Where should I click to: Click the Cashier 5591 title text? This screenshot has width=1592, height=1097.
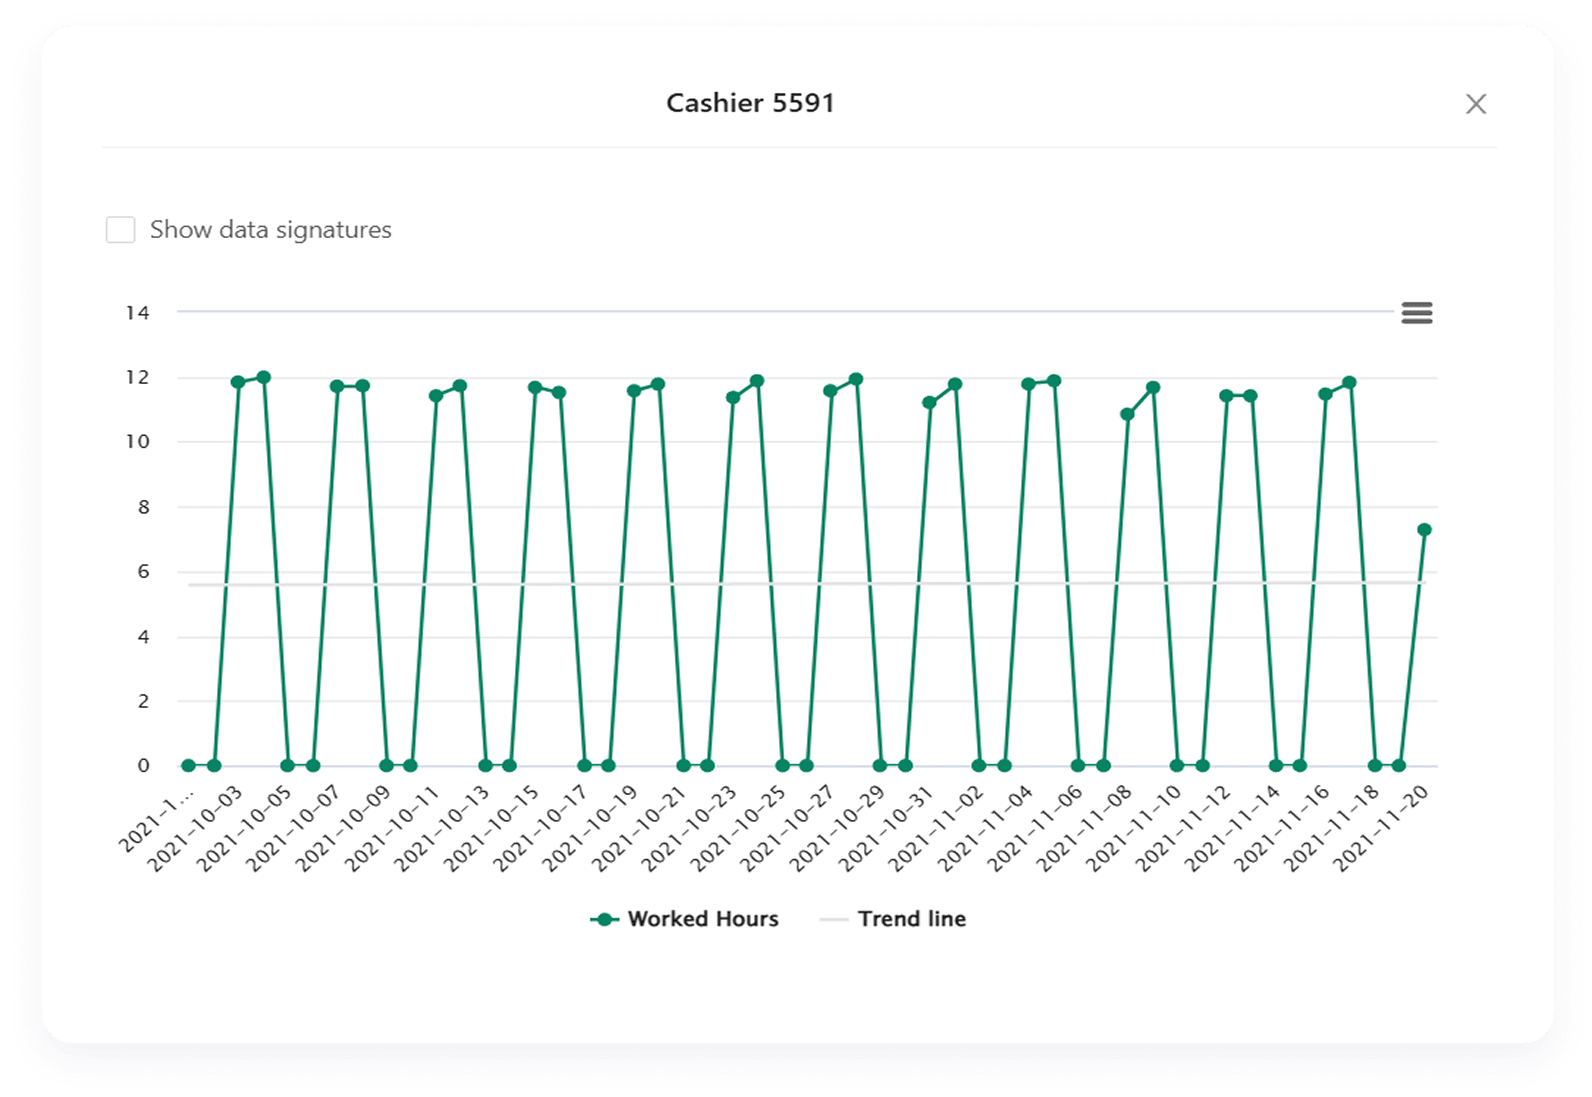tap(750, 103)
